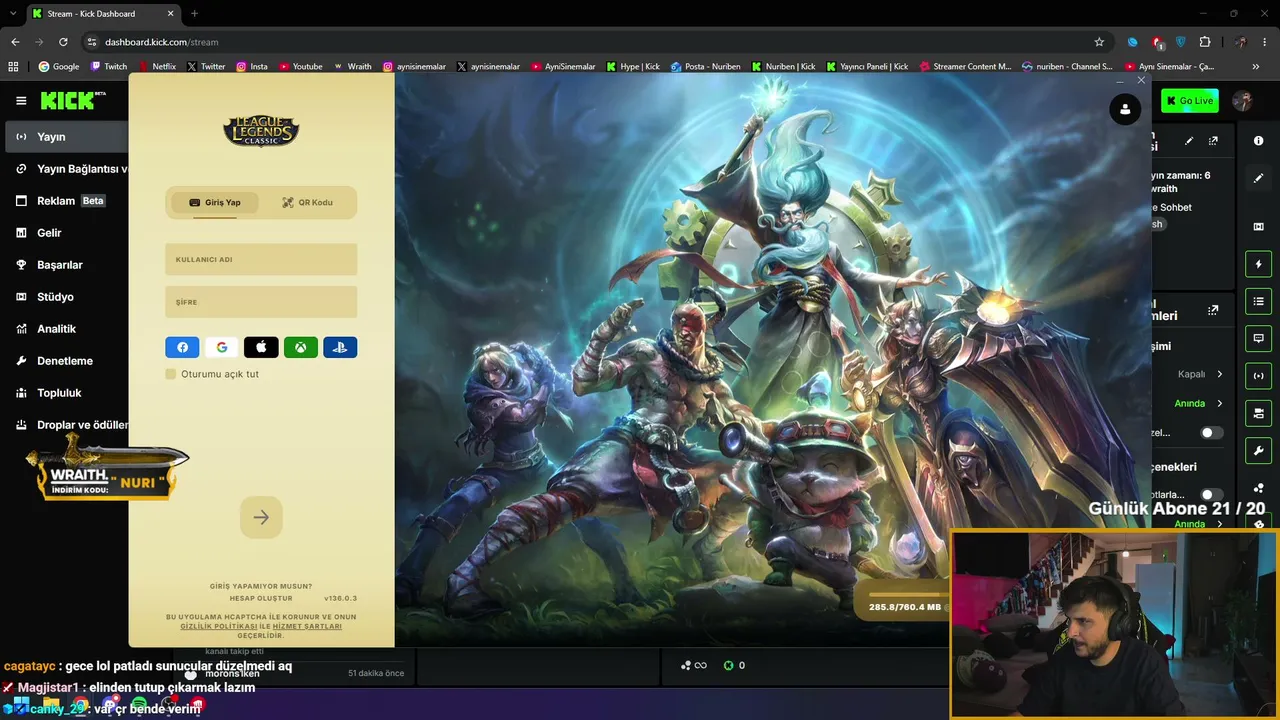Use the PlayStation login icon

coord(340,347)
